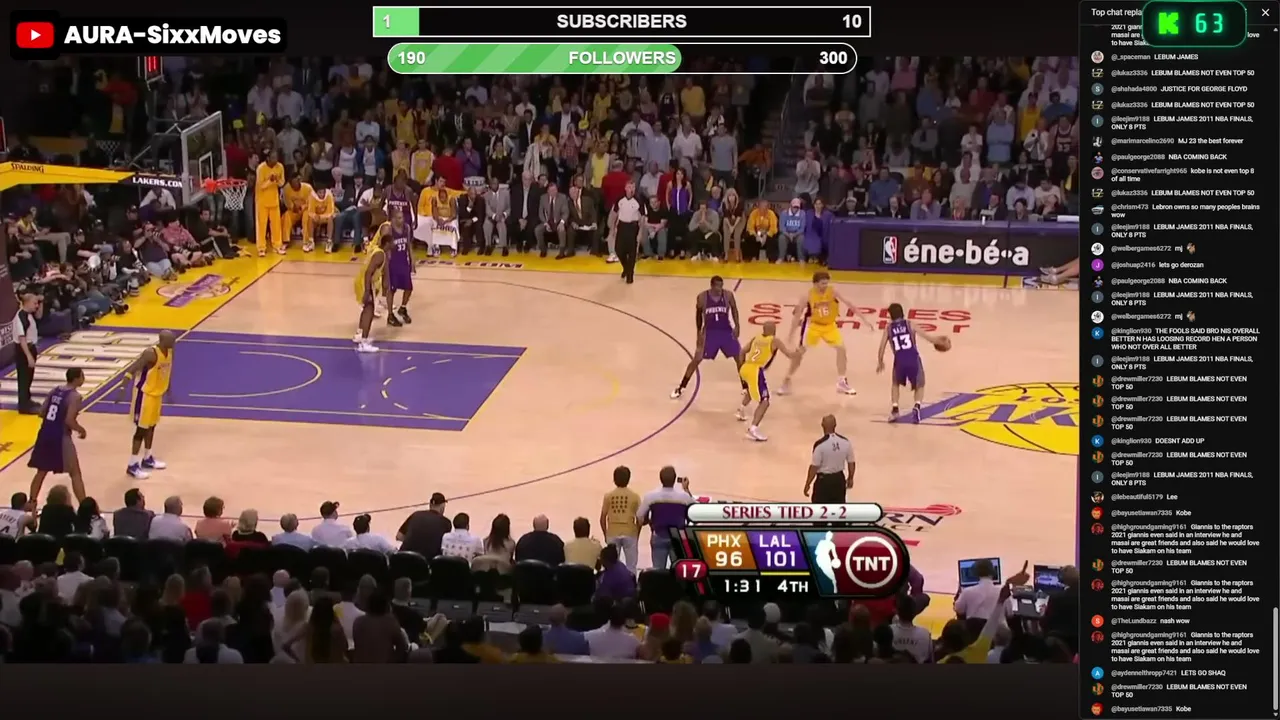
Task: Click the red 17 shot clock
Action: pos(690,571)
